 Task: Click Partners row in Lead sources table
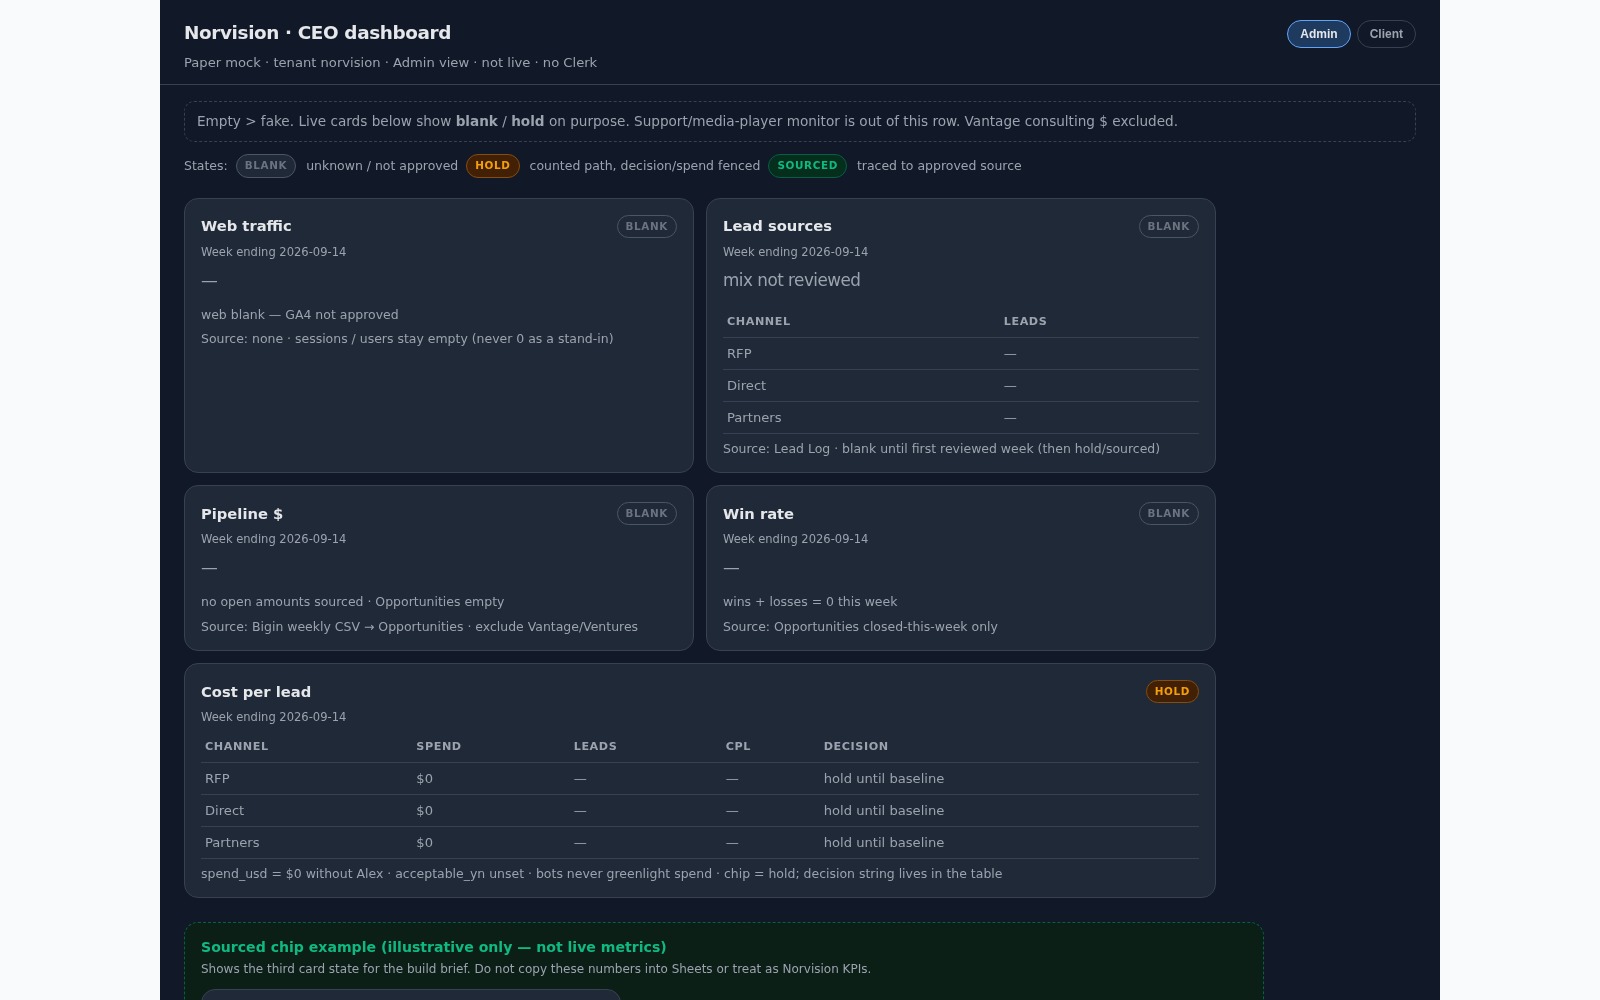point(960,418)
